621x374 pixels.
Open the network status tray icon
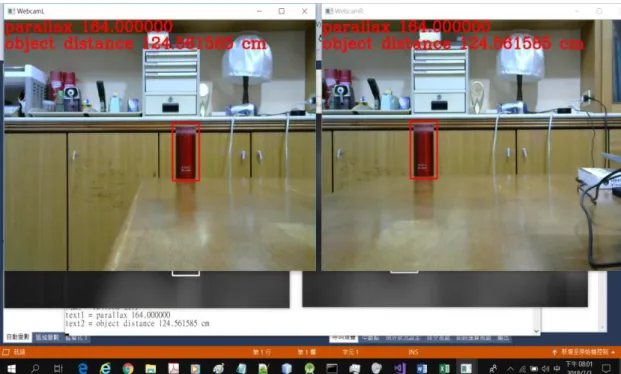[x=522, y=368]
